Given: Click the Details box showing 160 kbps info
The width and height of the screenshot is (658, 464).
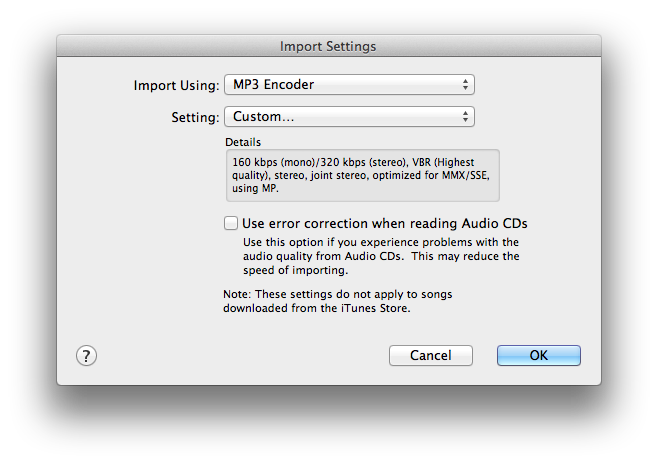Looking at the screenshot, I should tap(362, 177).
